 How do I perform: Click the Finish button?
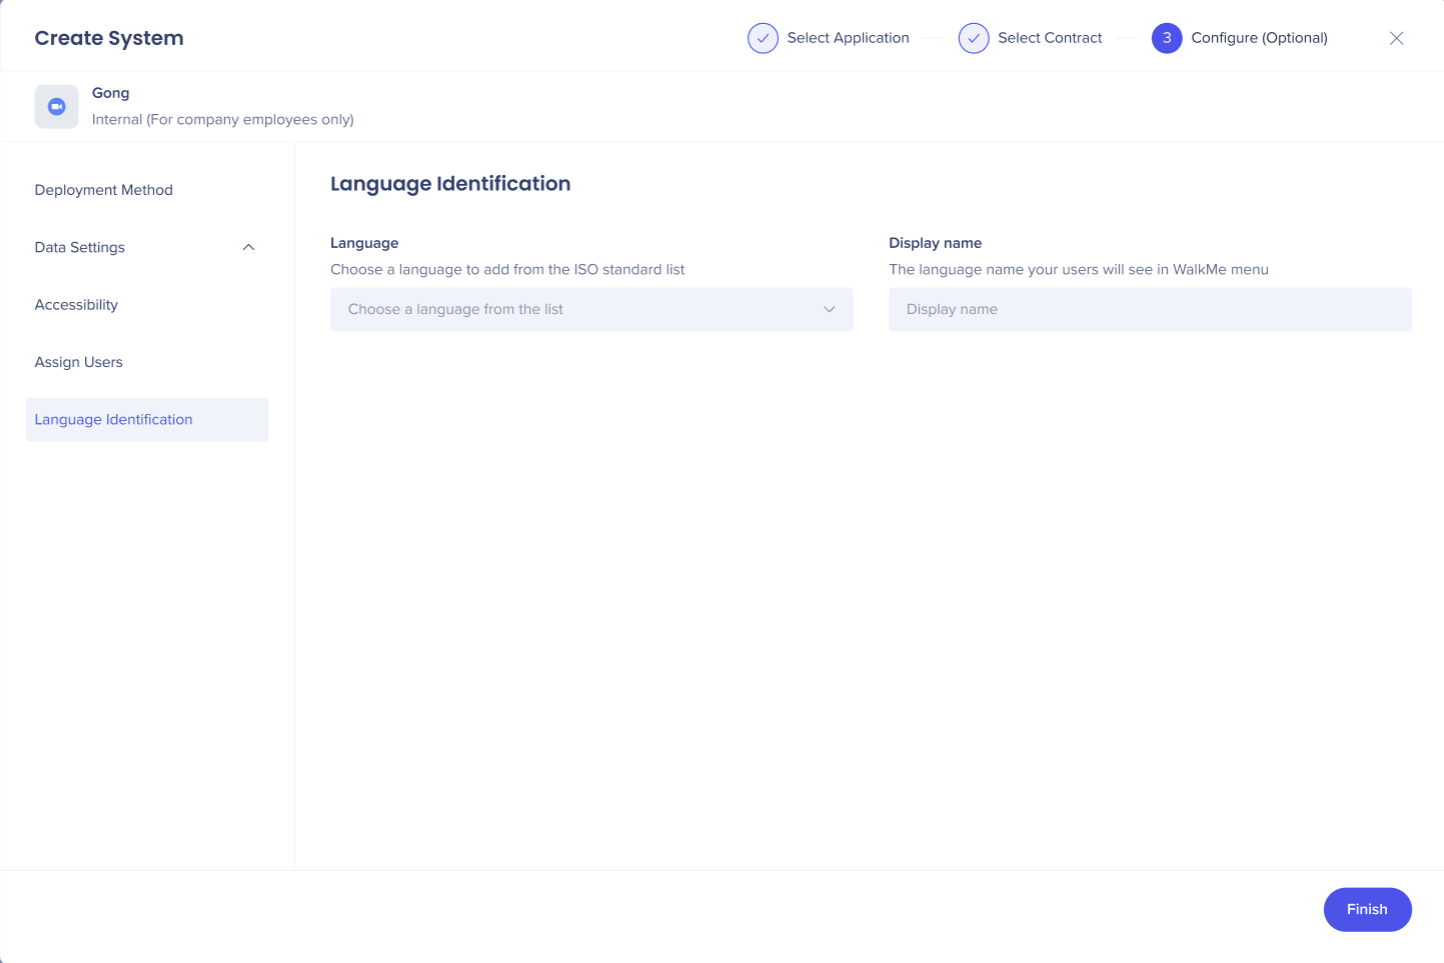(1366, 909)
